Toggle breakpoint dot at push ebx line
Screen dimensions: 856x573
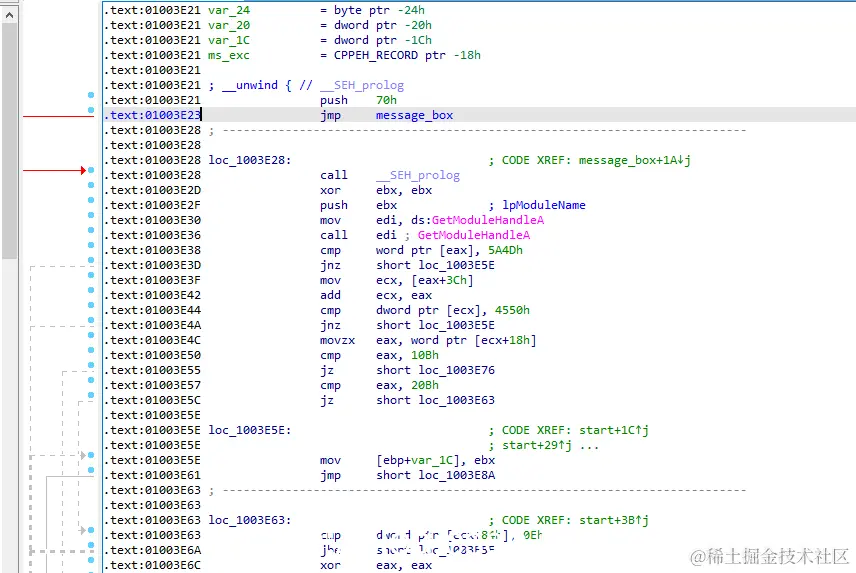91,200
